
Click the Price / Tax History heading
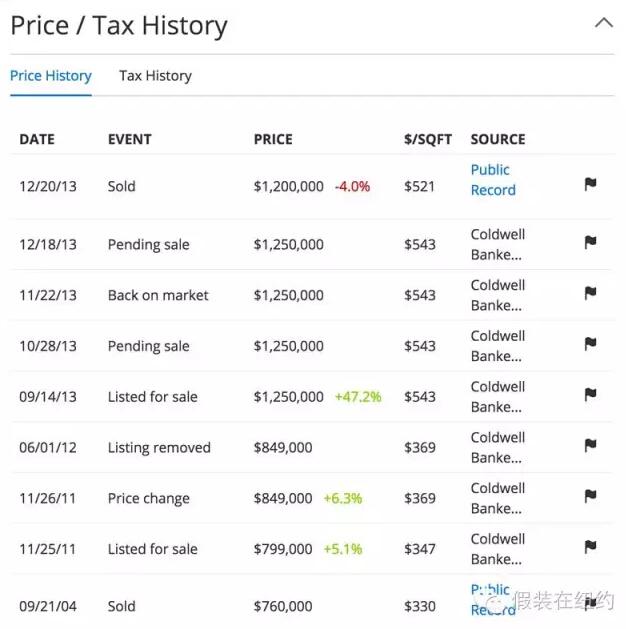click(119, 26)
